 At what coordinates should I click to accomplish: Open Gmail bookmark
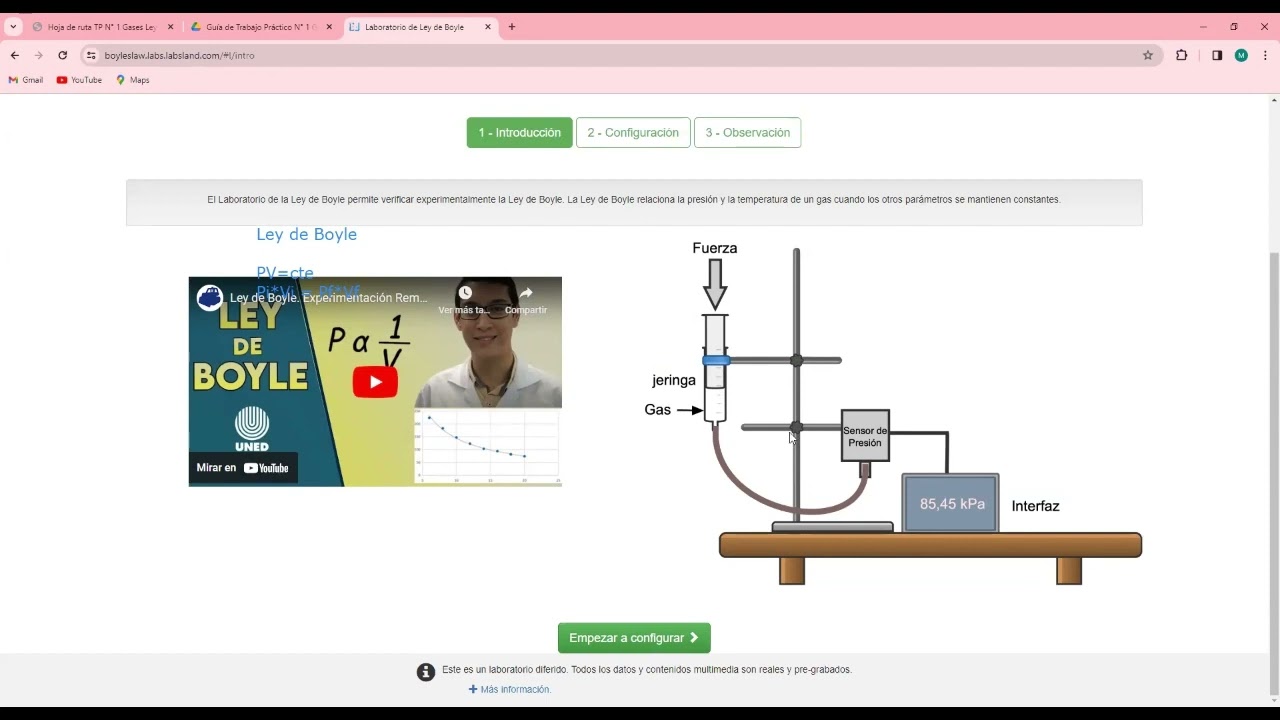(x=26, y=80)
